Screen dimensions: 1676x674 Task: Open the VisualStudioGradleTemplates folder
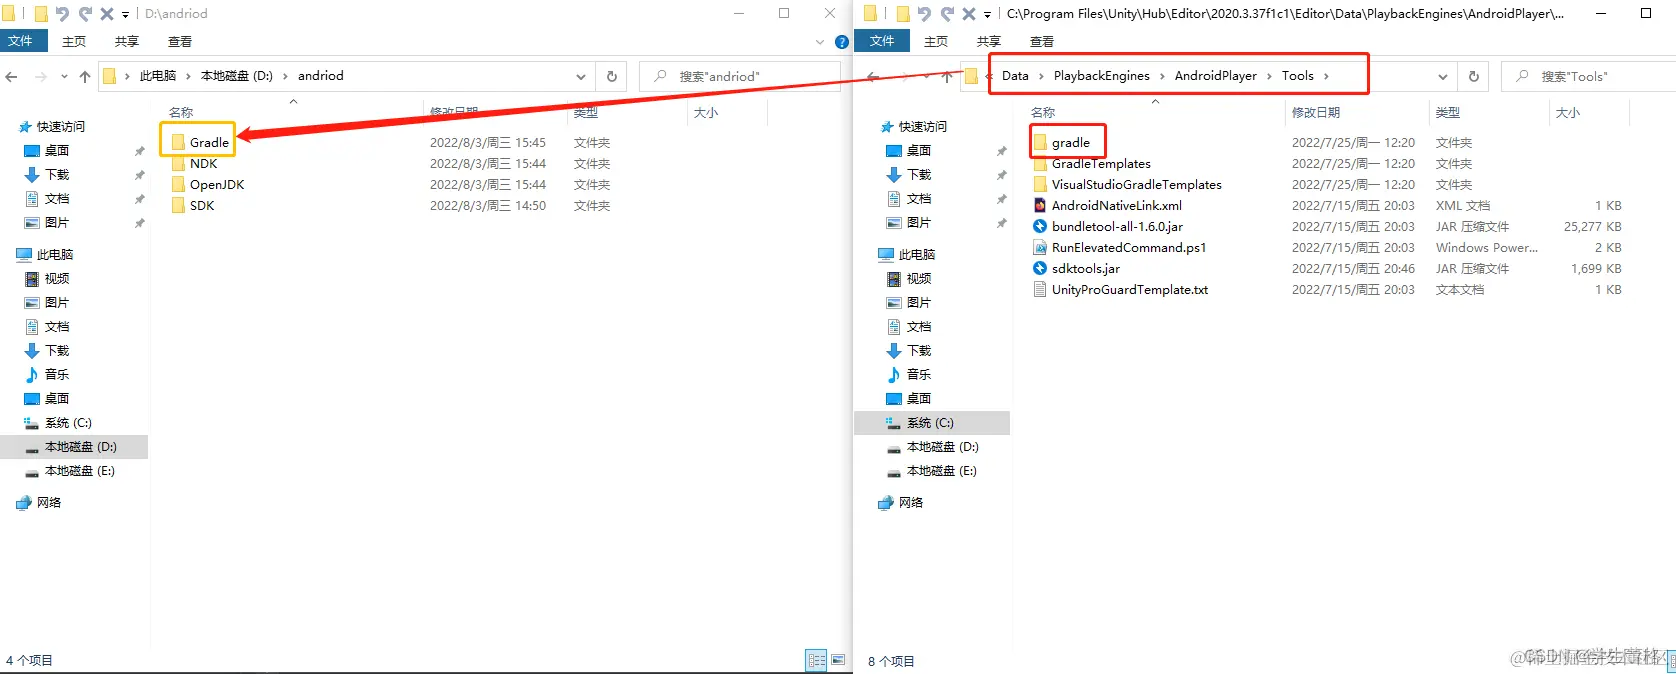[1137, 184]
